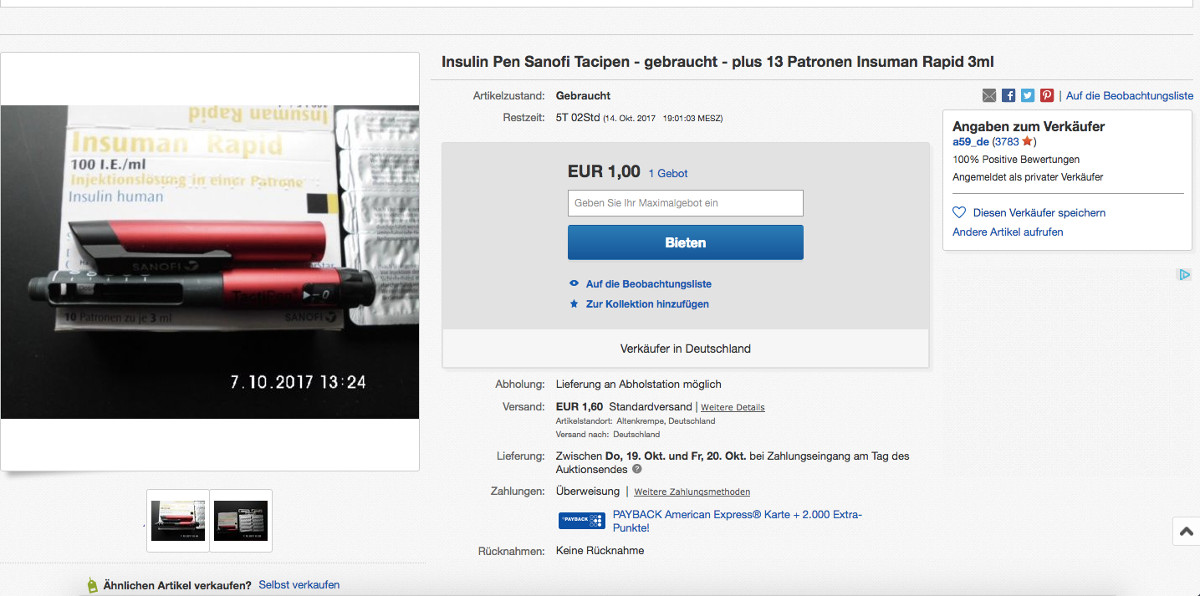Image resolution: width=1200 pixels, height=596 pixels.
Task: Open Andere Artikel aufrufen link
Action: pos(1008,231)
